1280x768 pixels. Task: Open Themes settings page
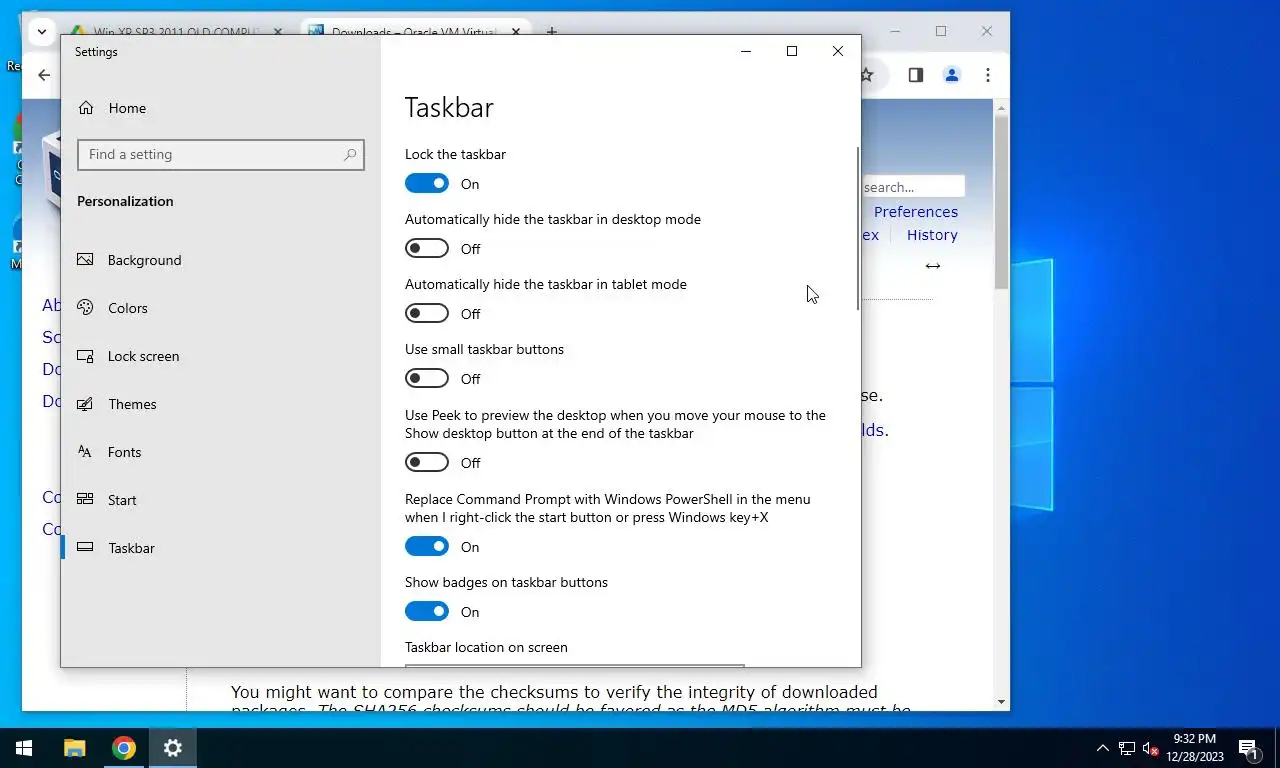tap(132, 404)
